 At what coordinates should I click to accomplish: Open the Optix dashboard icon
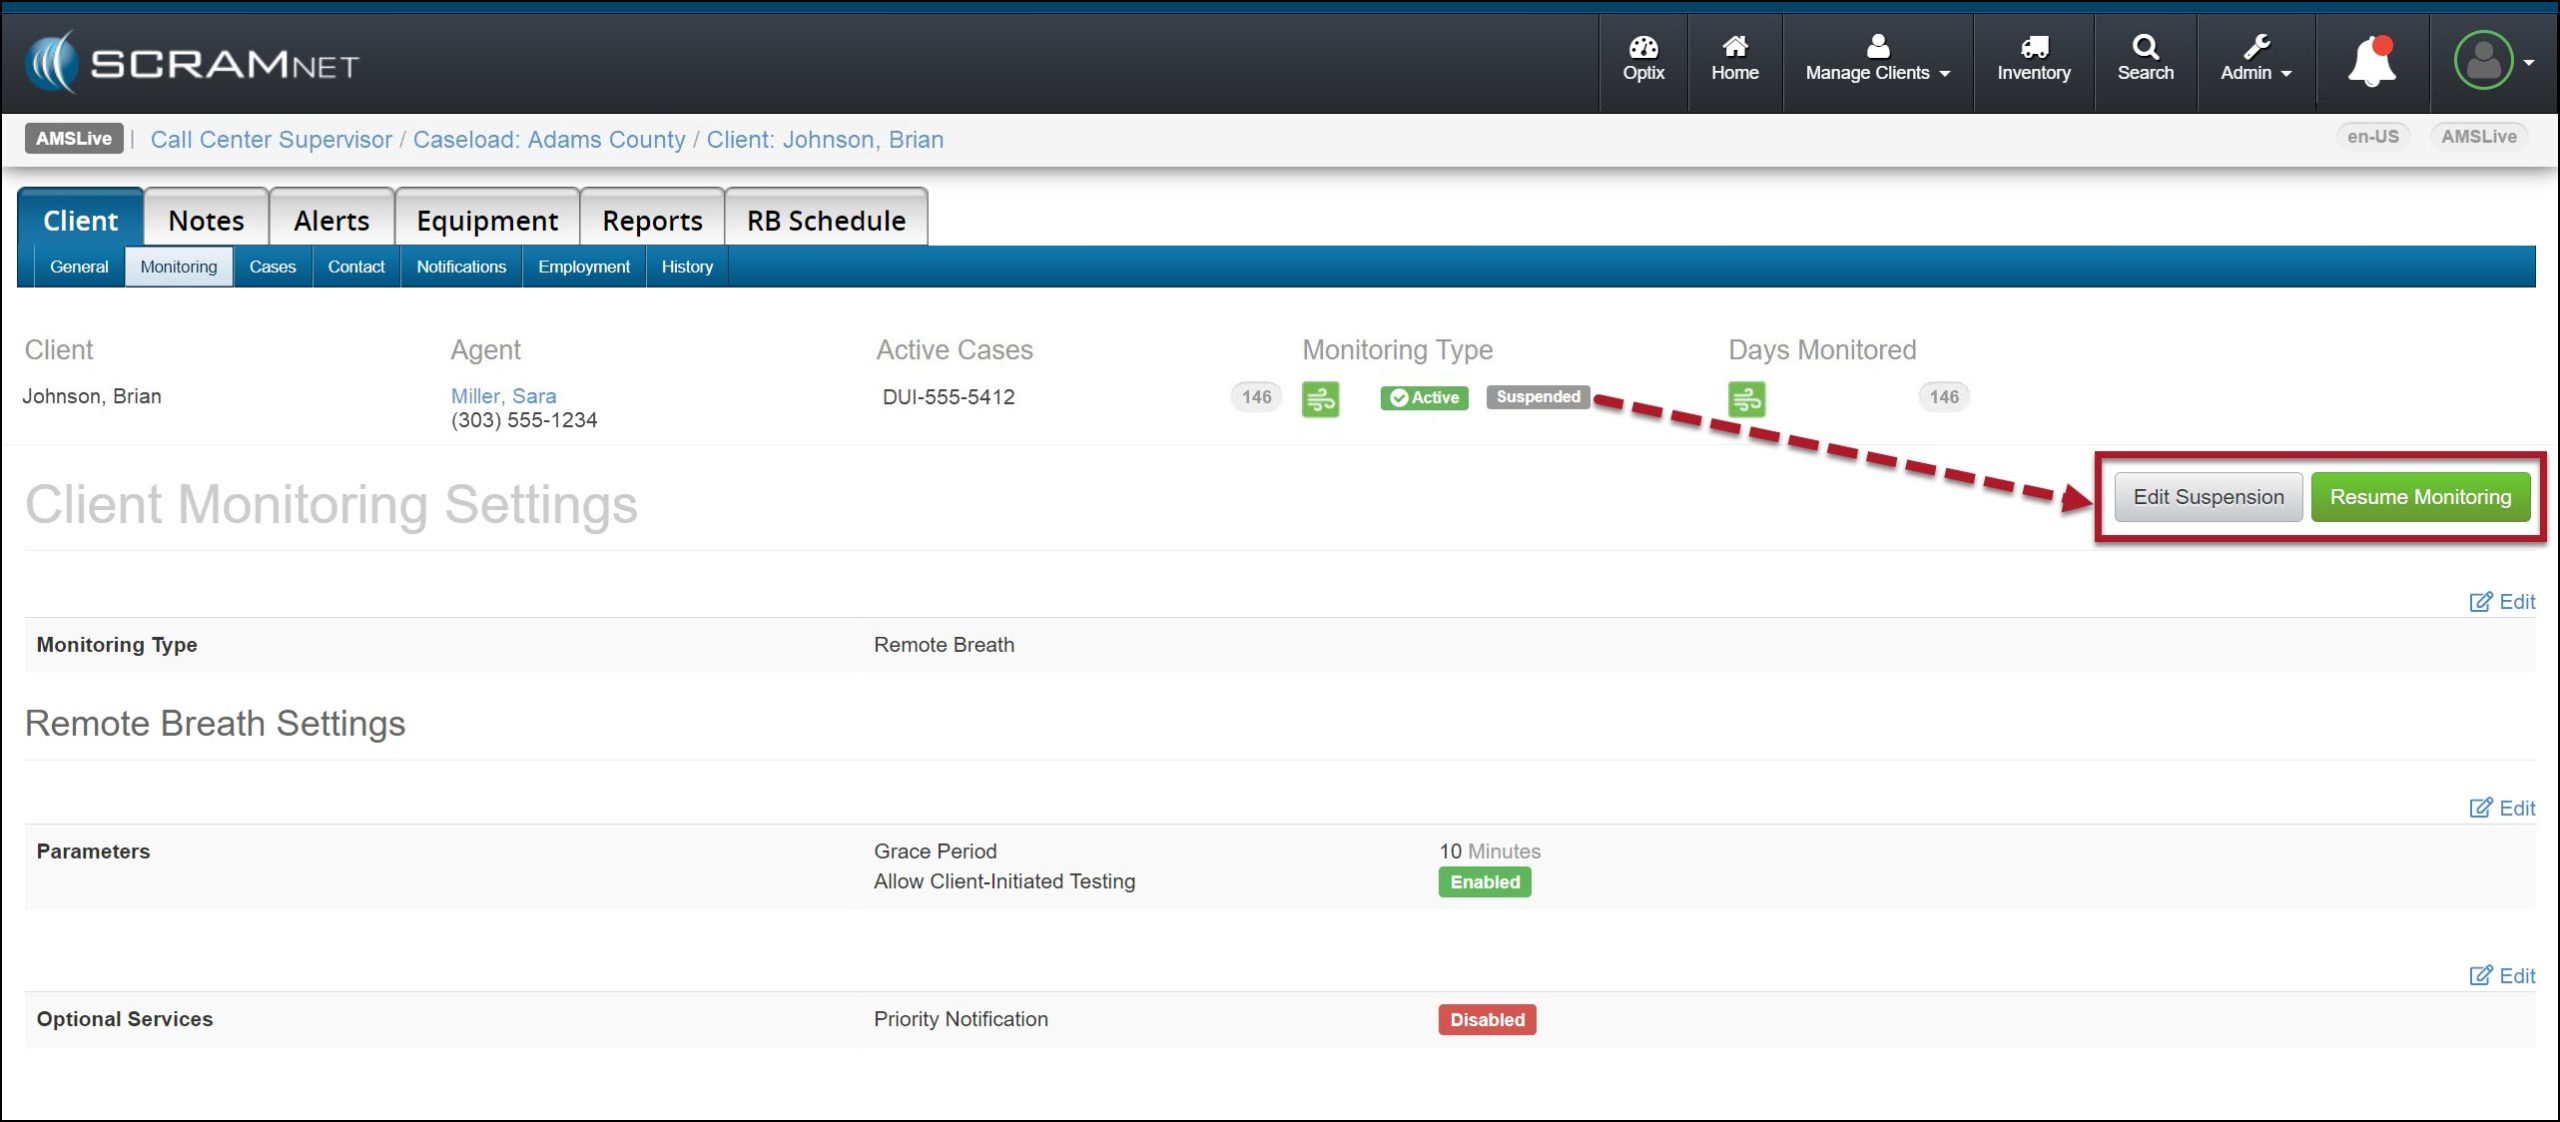point(1643,59)
